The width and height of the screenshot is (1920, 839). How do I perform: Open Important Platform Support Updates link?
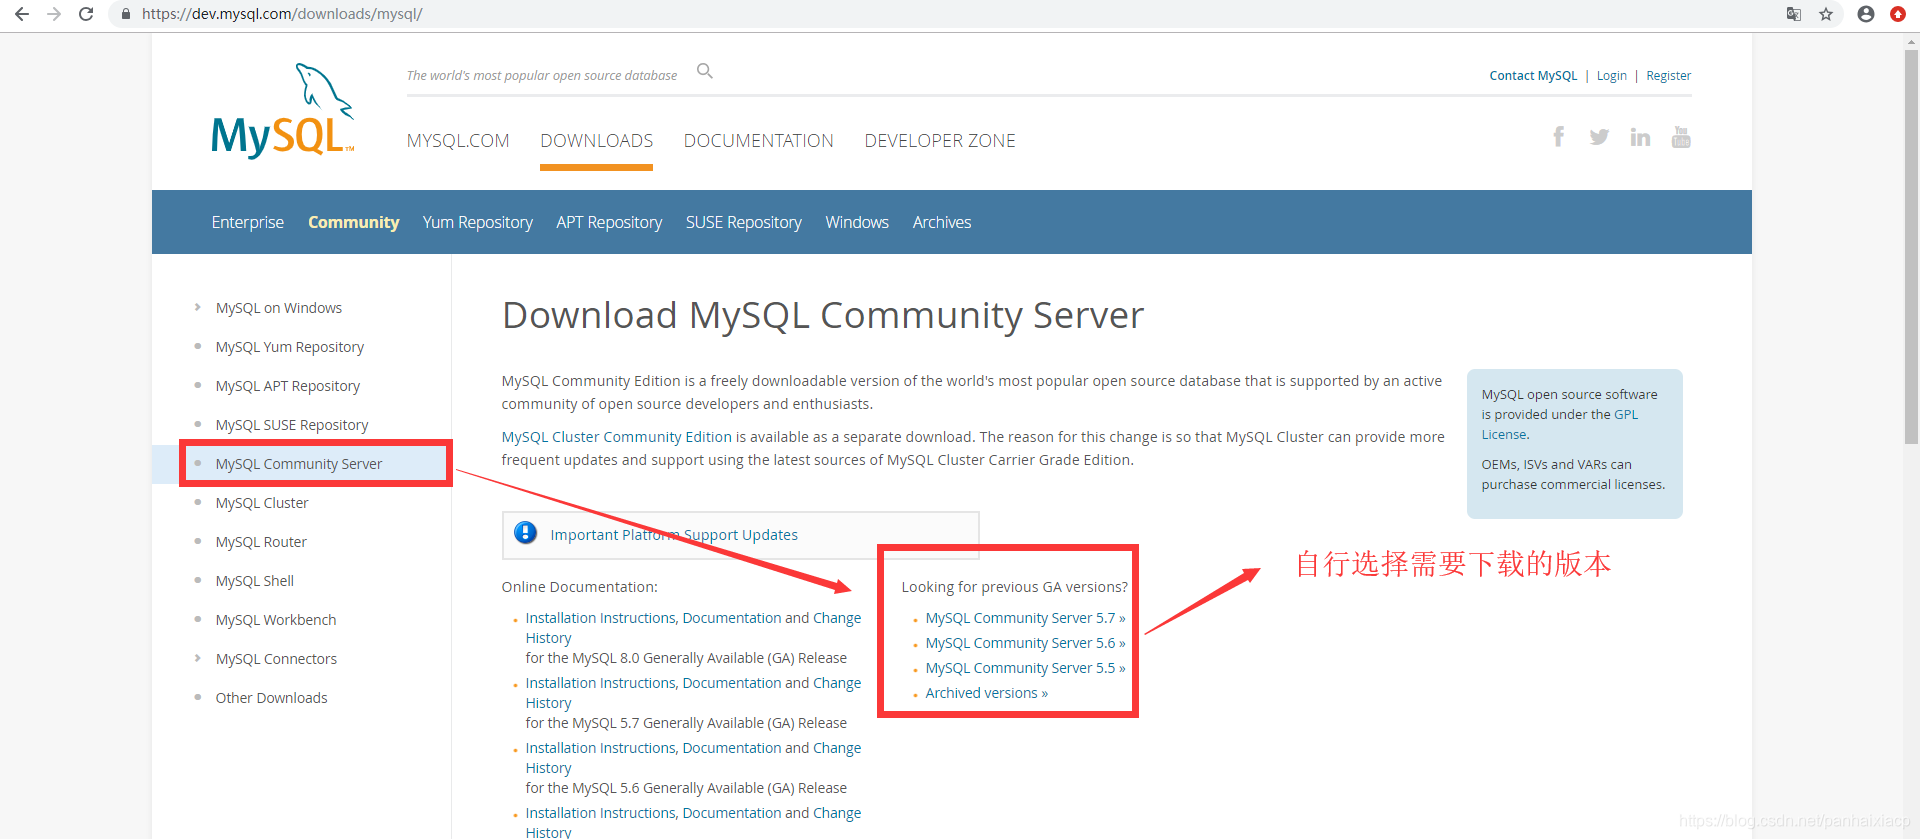[x=673, y=535]
